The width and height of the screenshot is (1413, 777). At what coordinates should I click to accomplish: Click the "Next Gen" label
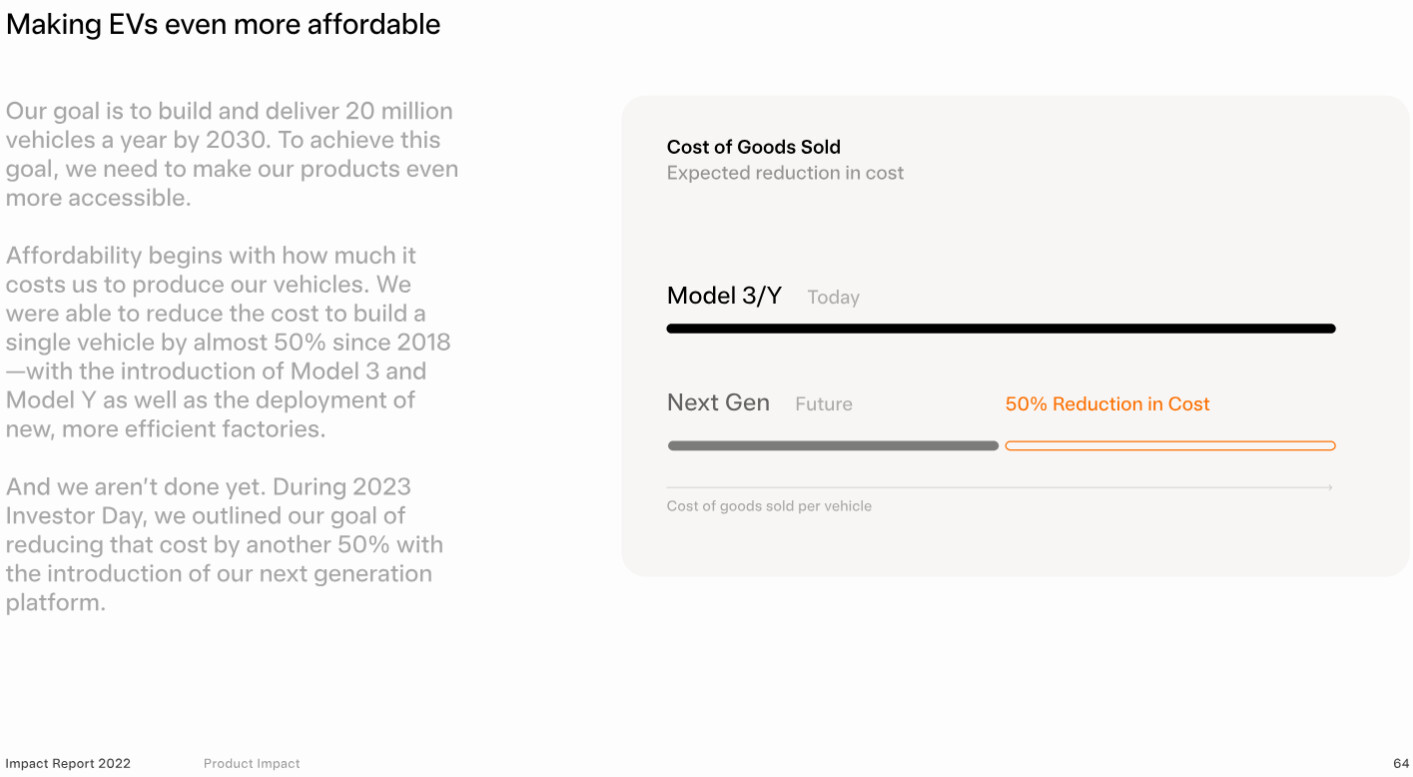click(718, 403)
